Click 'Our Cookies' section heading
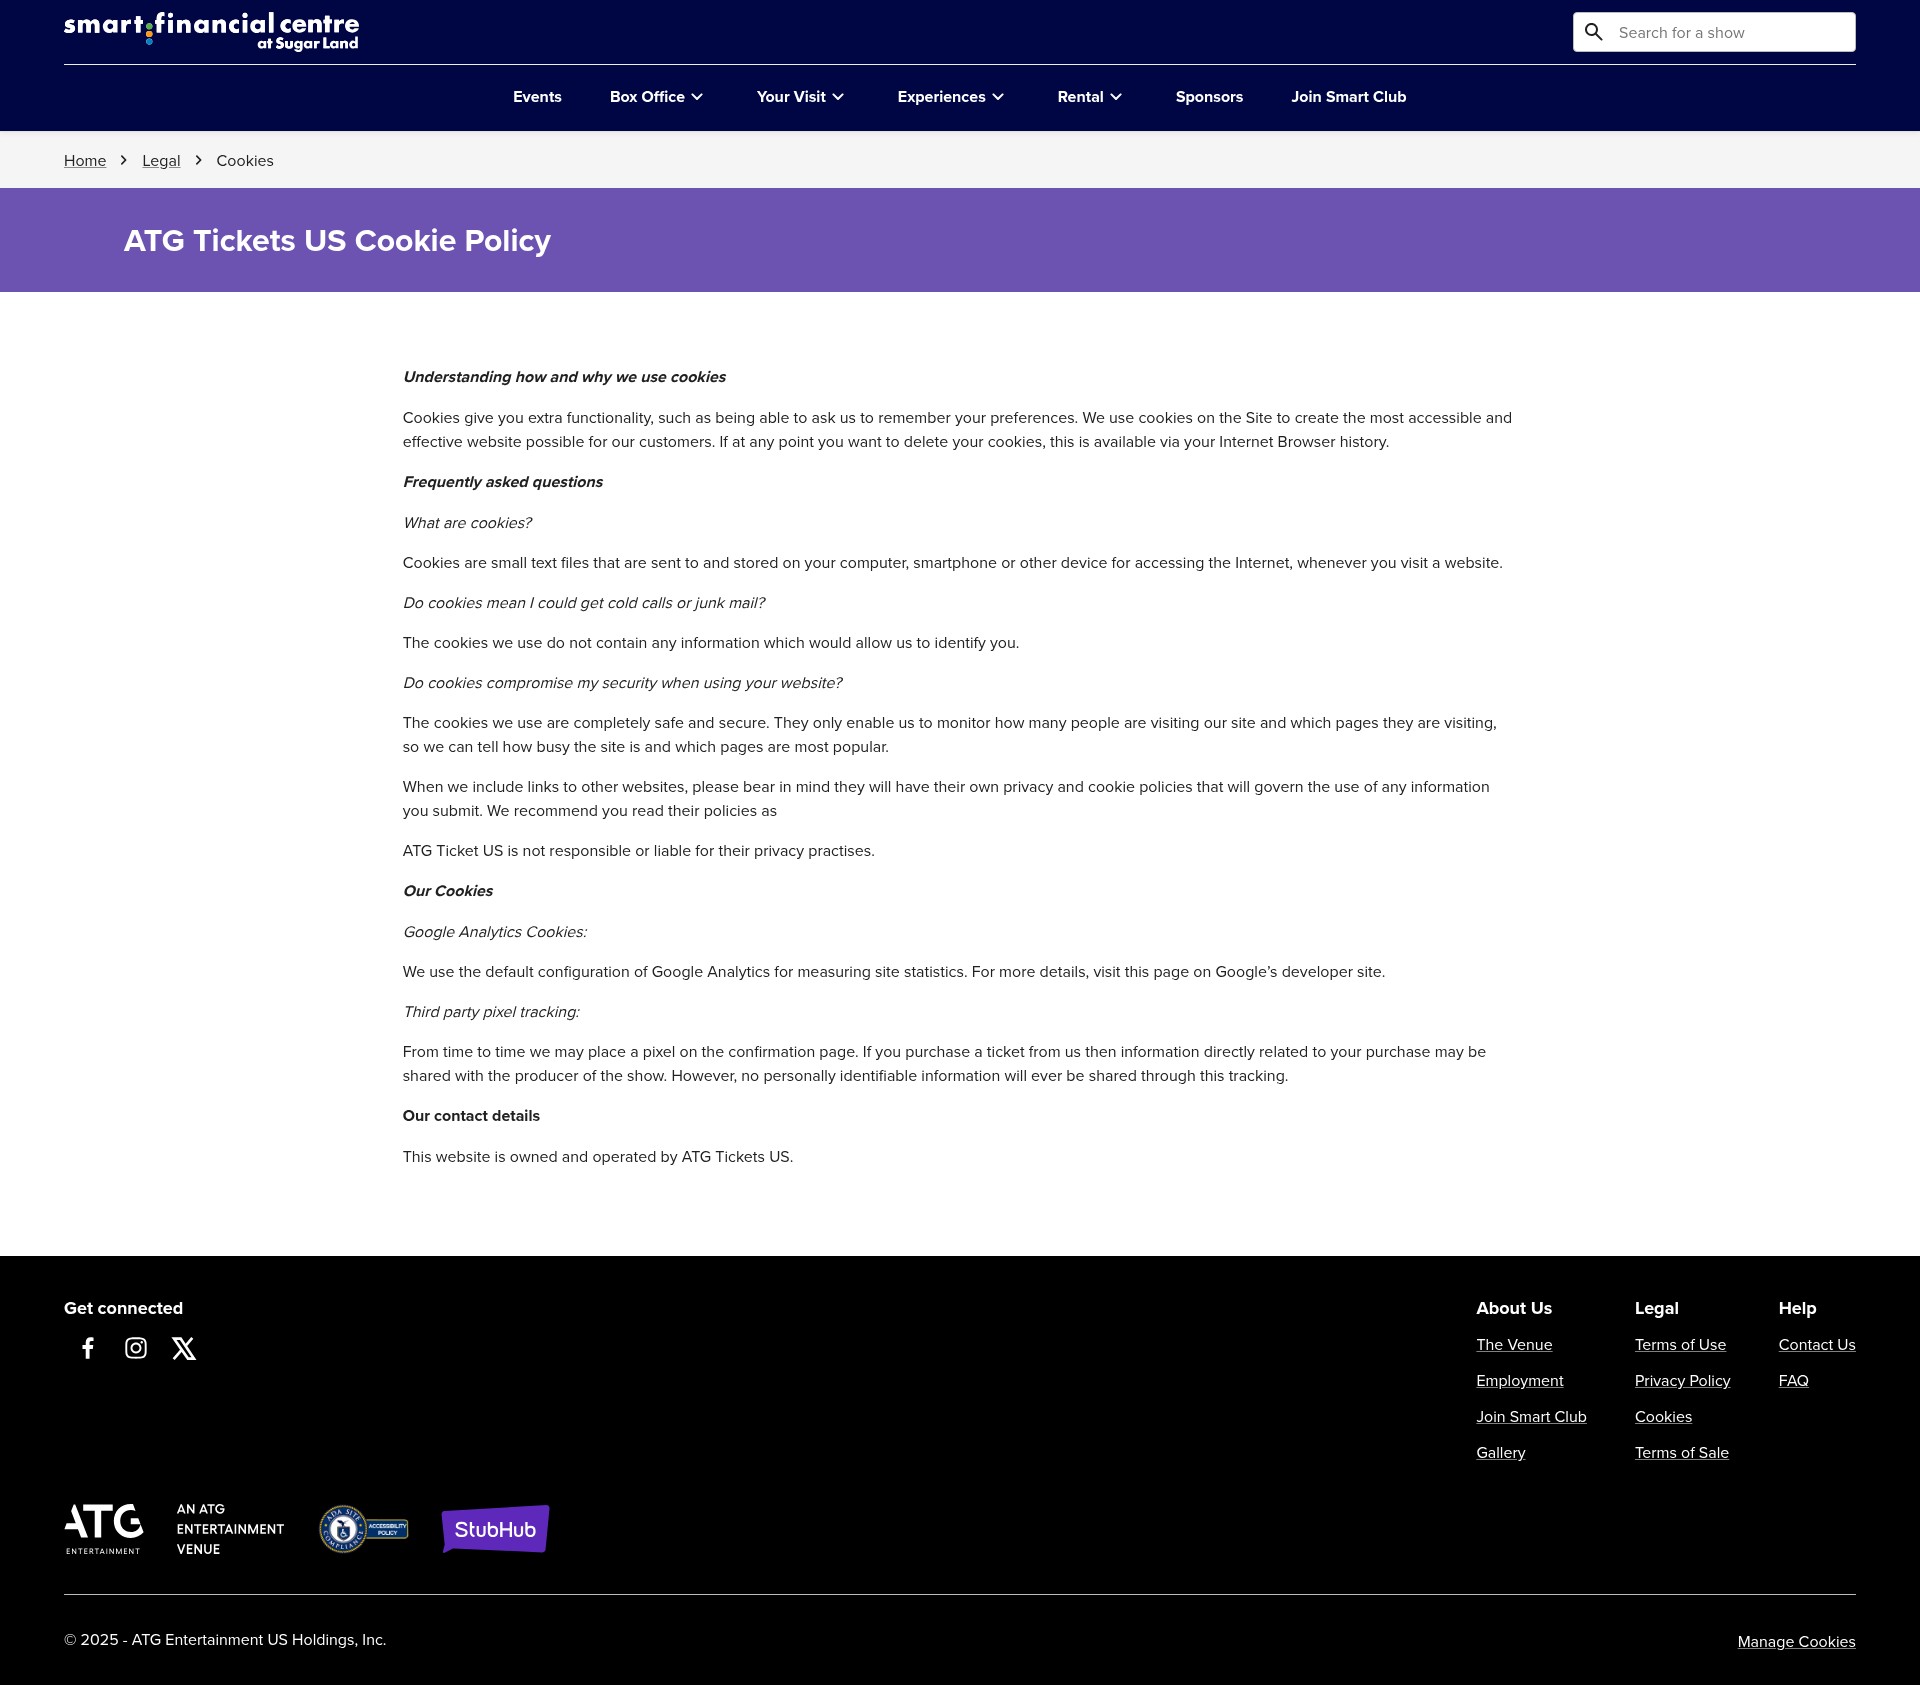 pyautogui.click(x=448, y=891)
